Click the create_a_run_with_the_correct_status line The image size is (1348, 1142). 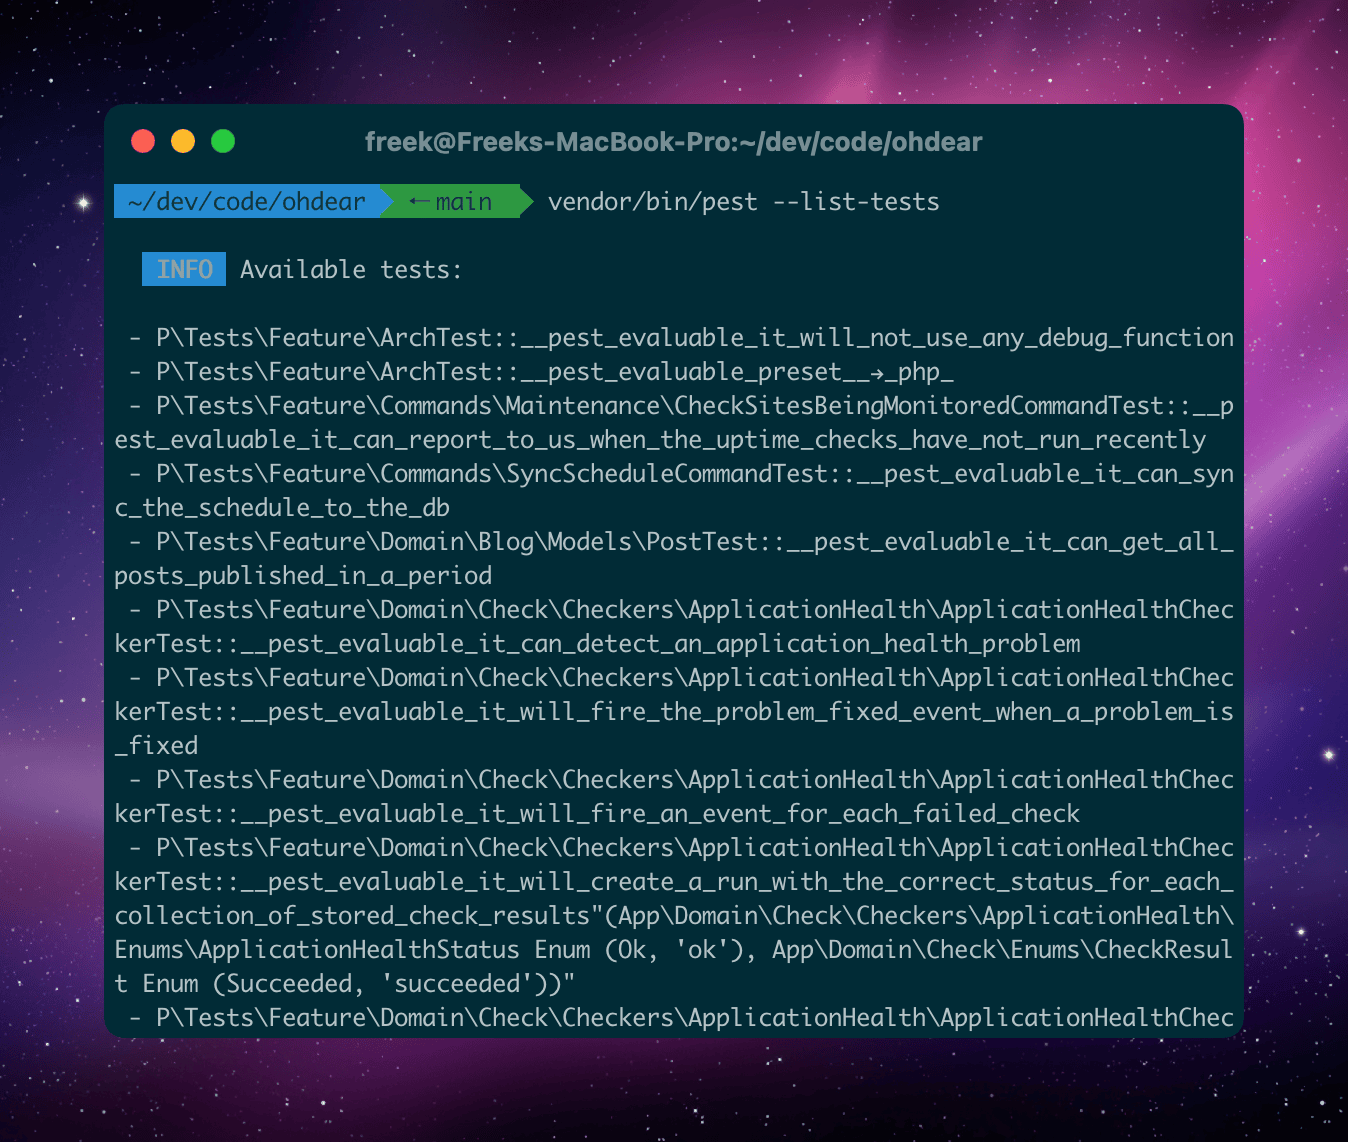click(x=674, y=882)
